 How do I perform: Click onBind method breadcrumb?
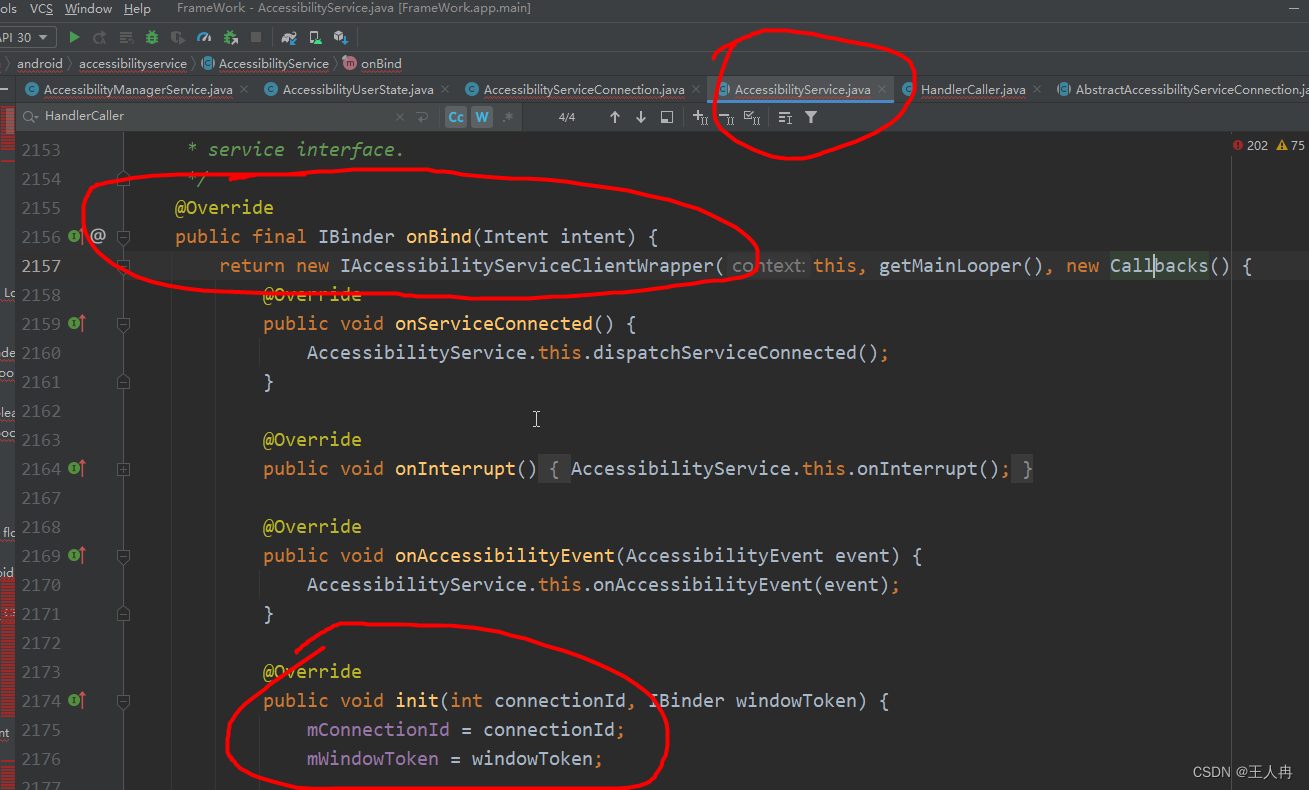pyautogui.click(x=372, y=64)
